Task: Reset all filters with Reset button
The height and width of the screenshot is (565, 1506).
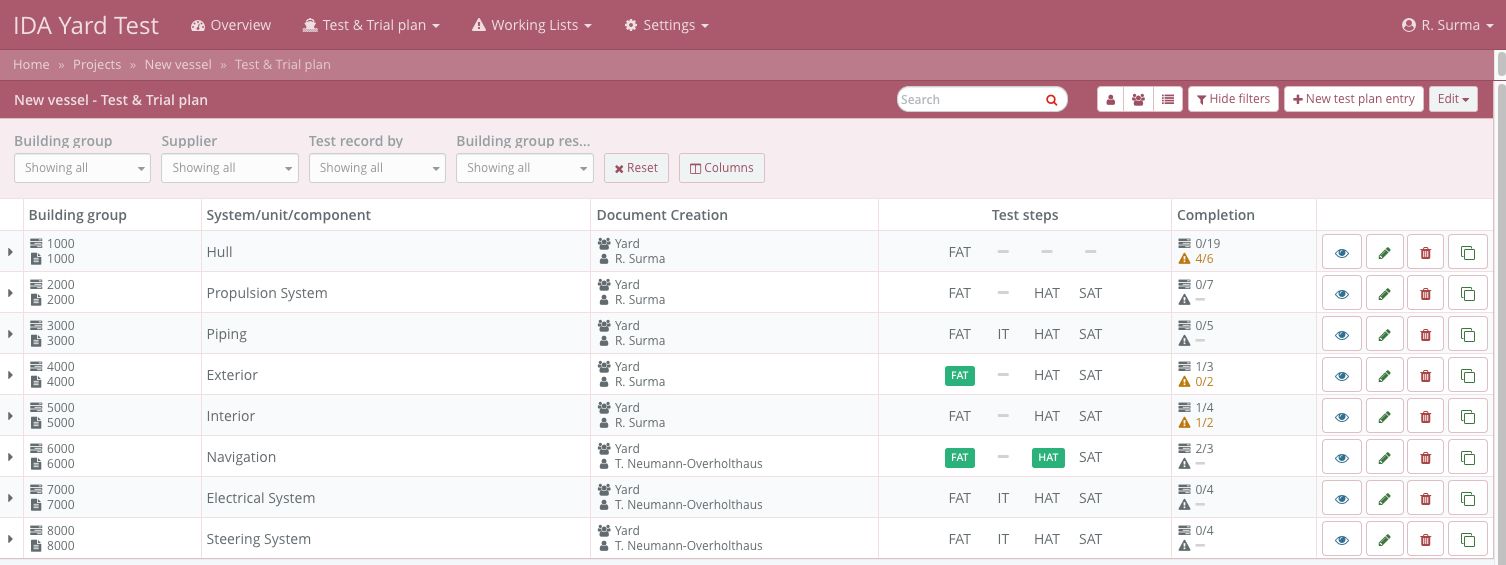Action: (x=636, y=168)
